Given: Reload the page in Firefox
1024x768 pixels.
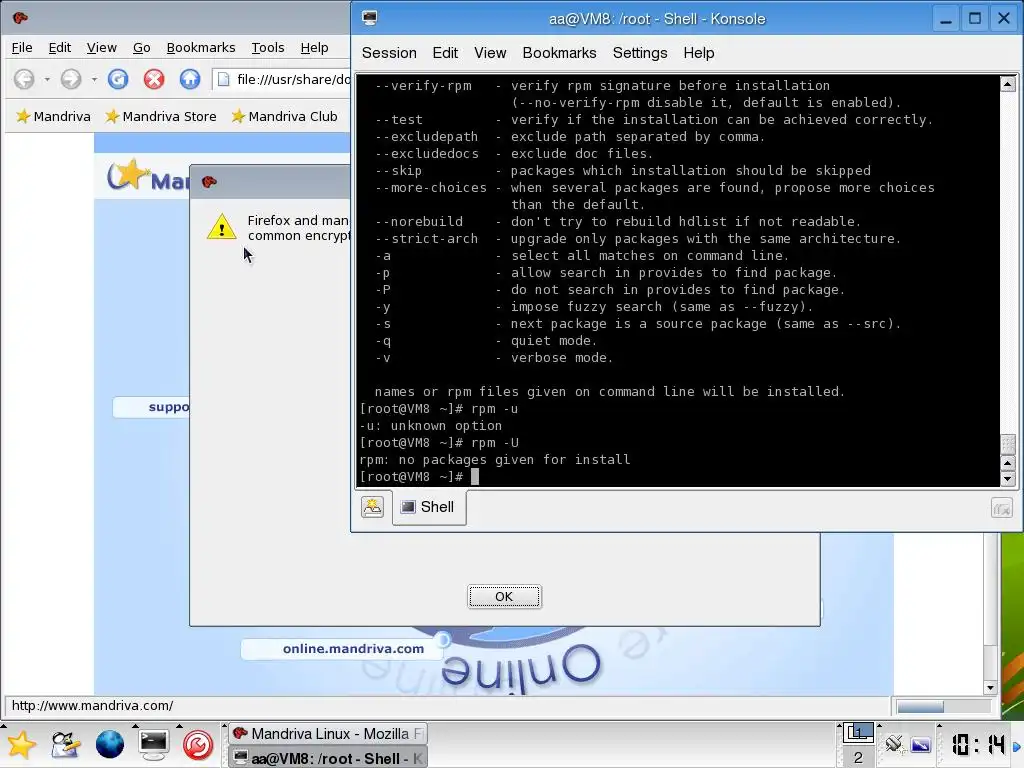Looking at the screenshot, I should (x=118, y=79).
